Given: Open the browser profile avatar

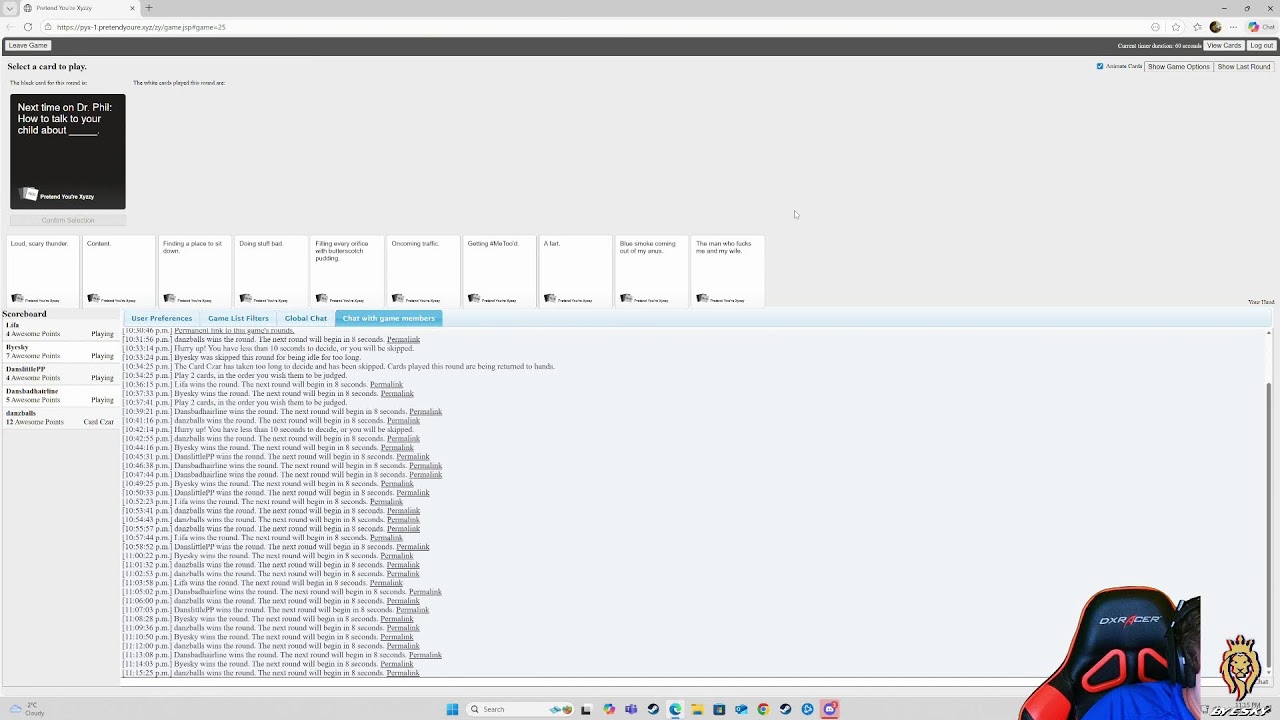Looking at the screenshot, I should (1215, 27).
